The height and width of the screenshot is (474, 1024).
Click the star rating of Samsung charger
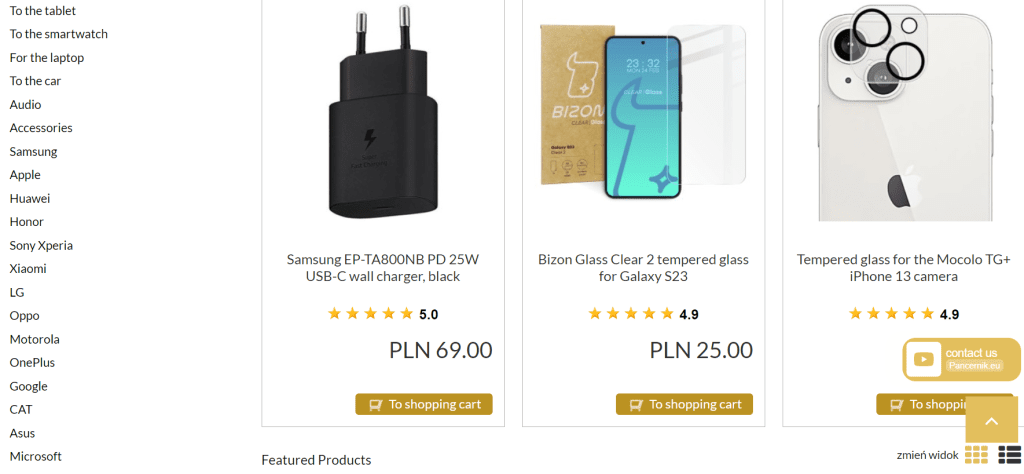(371, 314)
